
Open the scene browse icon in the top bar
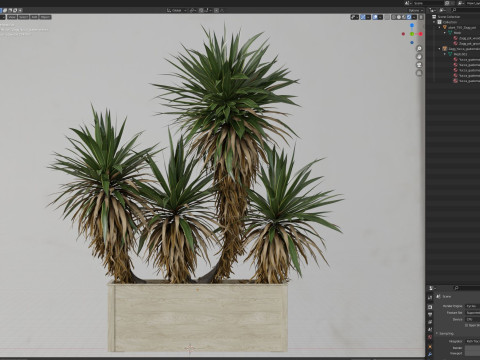[408, 3]
